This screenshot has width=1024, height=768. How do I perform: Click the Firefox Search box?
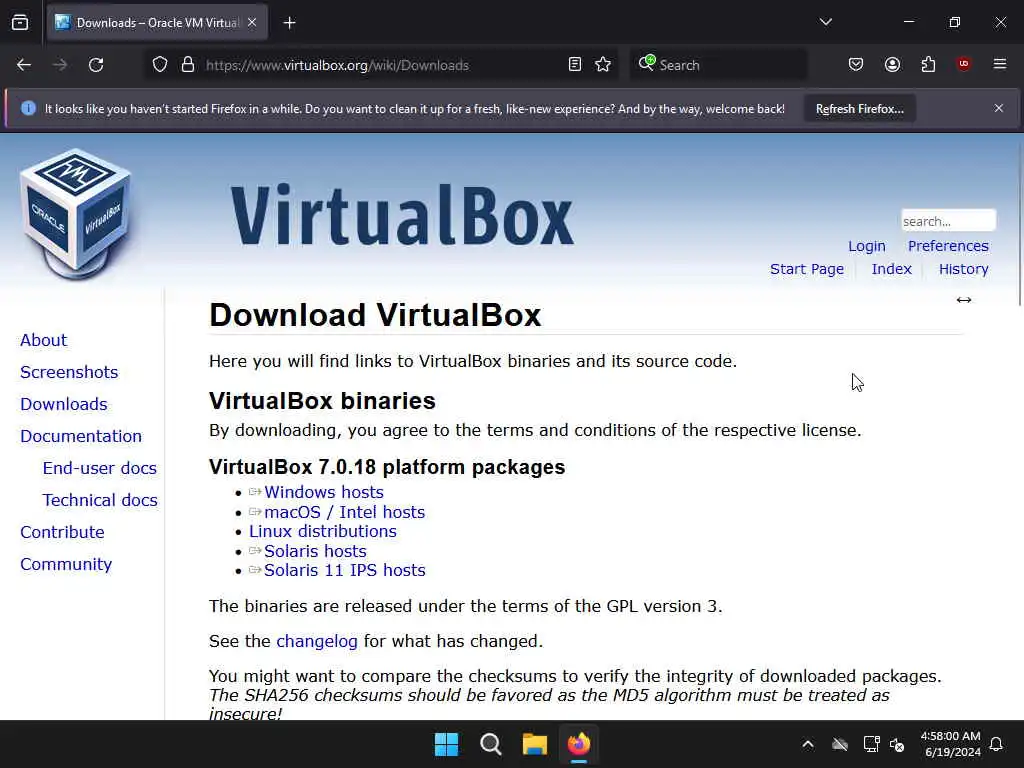pyautogui.click(x=718, y=65)
